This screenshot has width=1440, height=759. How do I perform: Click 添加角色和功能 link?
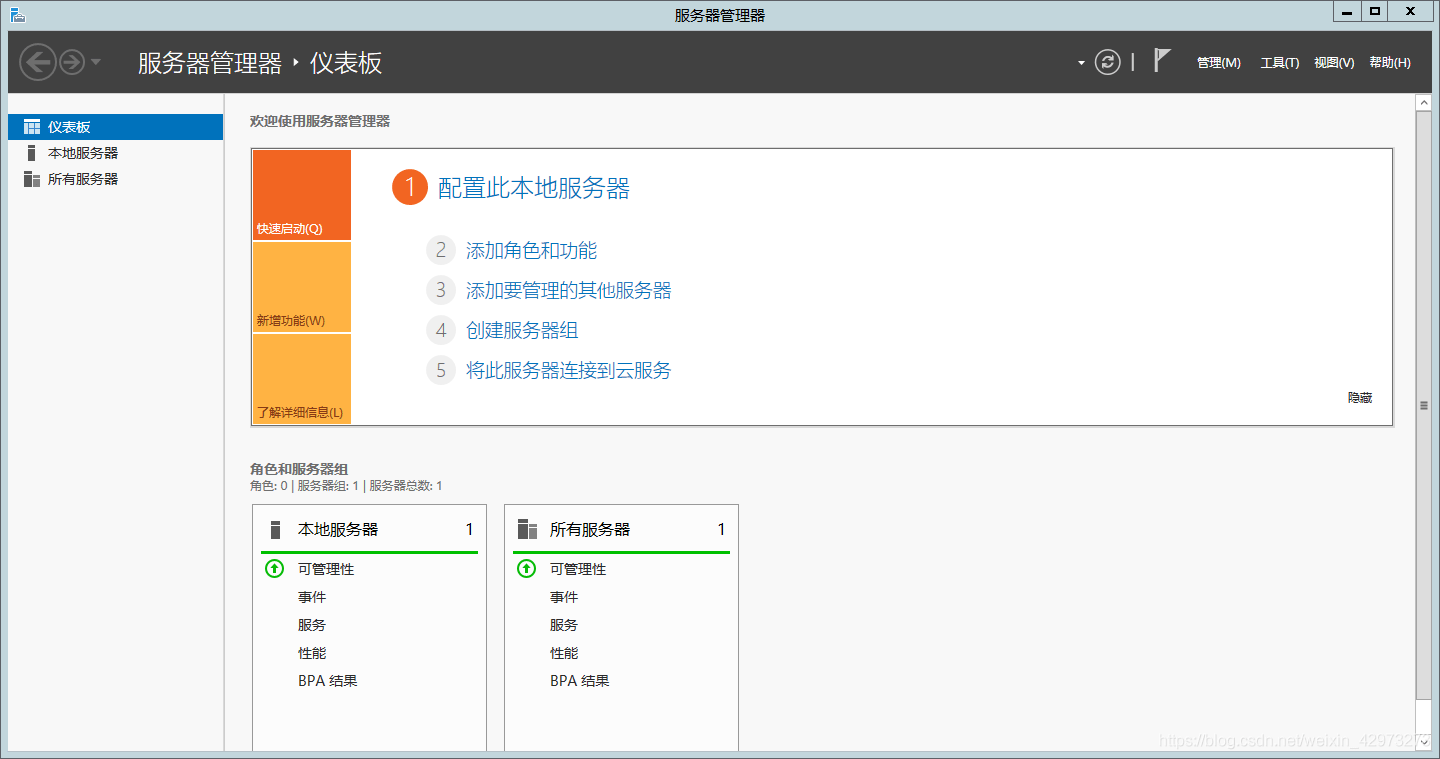tap(532, 250)
